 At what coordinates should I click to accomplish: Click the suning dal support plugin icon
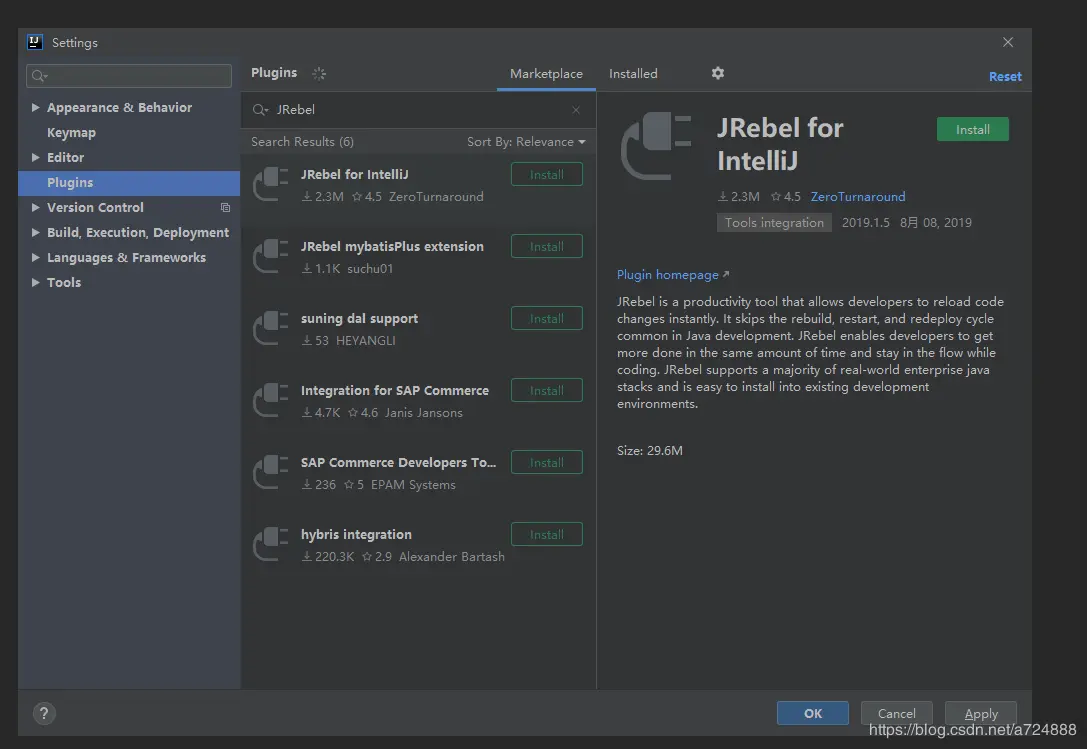[270, 329]
